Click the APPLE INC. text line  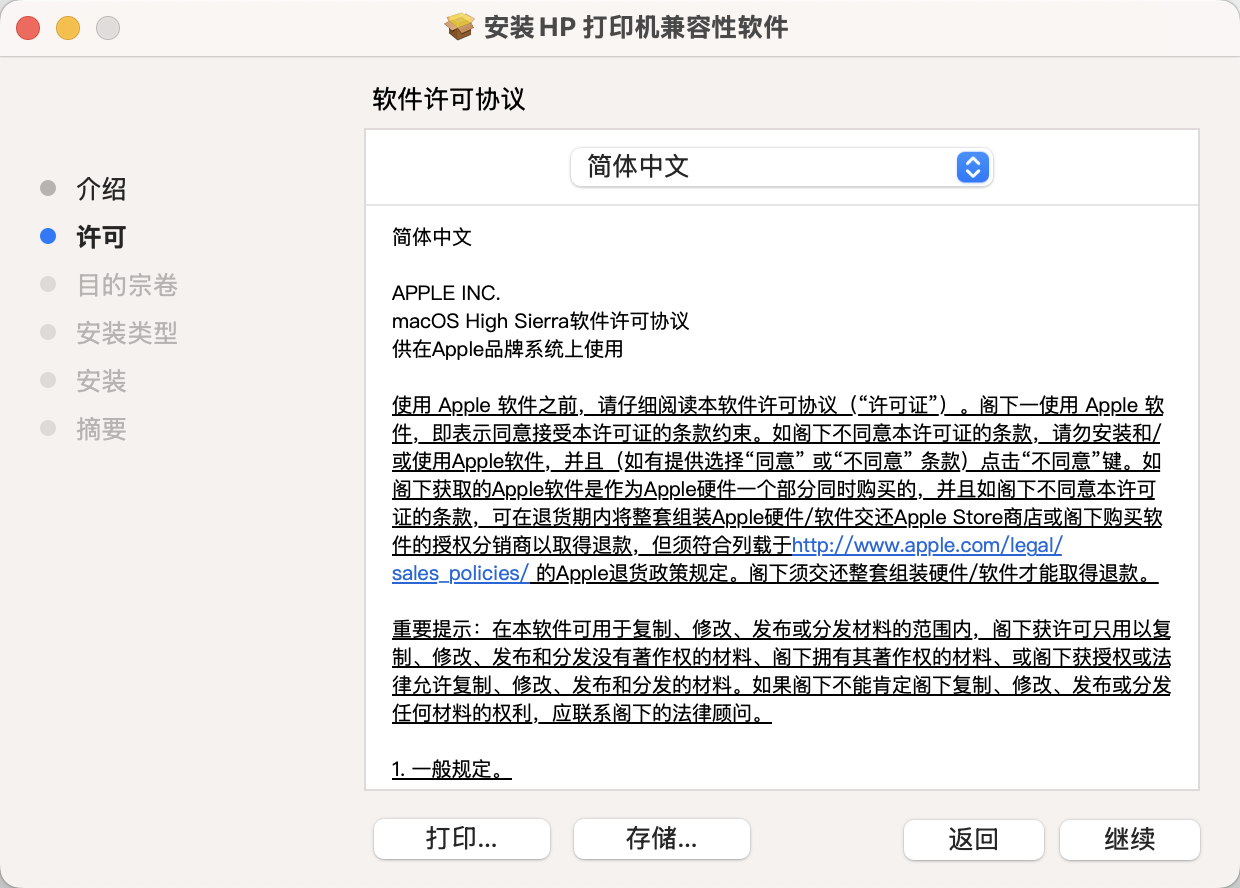[446, 293]
